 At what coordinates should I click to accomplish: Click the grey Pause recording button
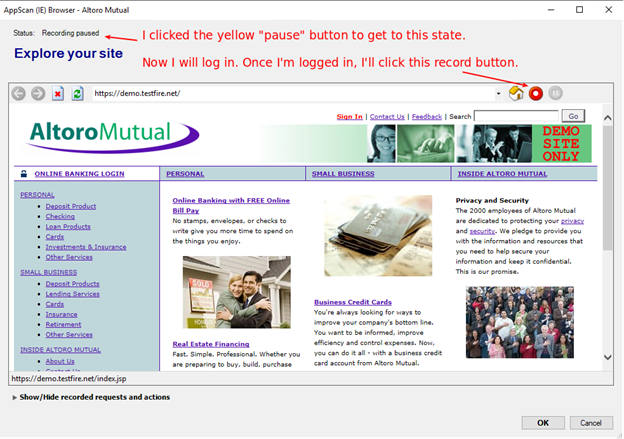point(556,93)
